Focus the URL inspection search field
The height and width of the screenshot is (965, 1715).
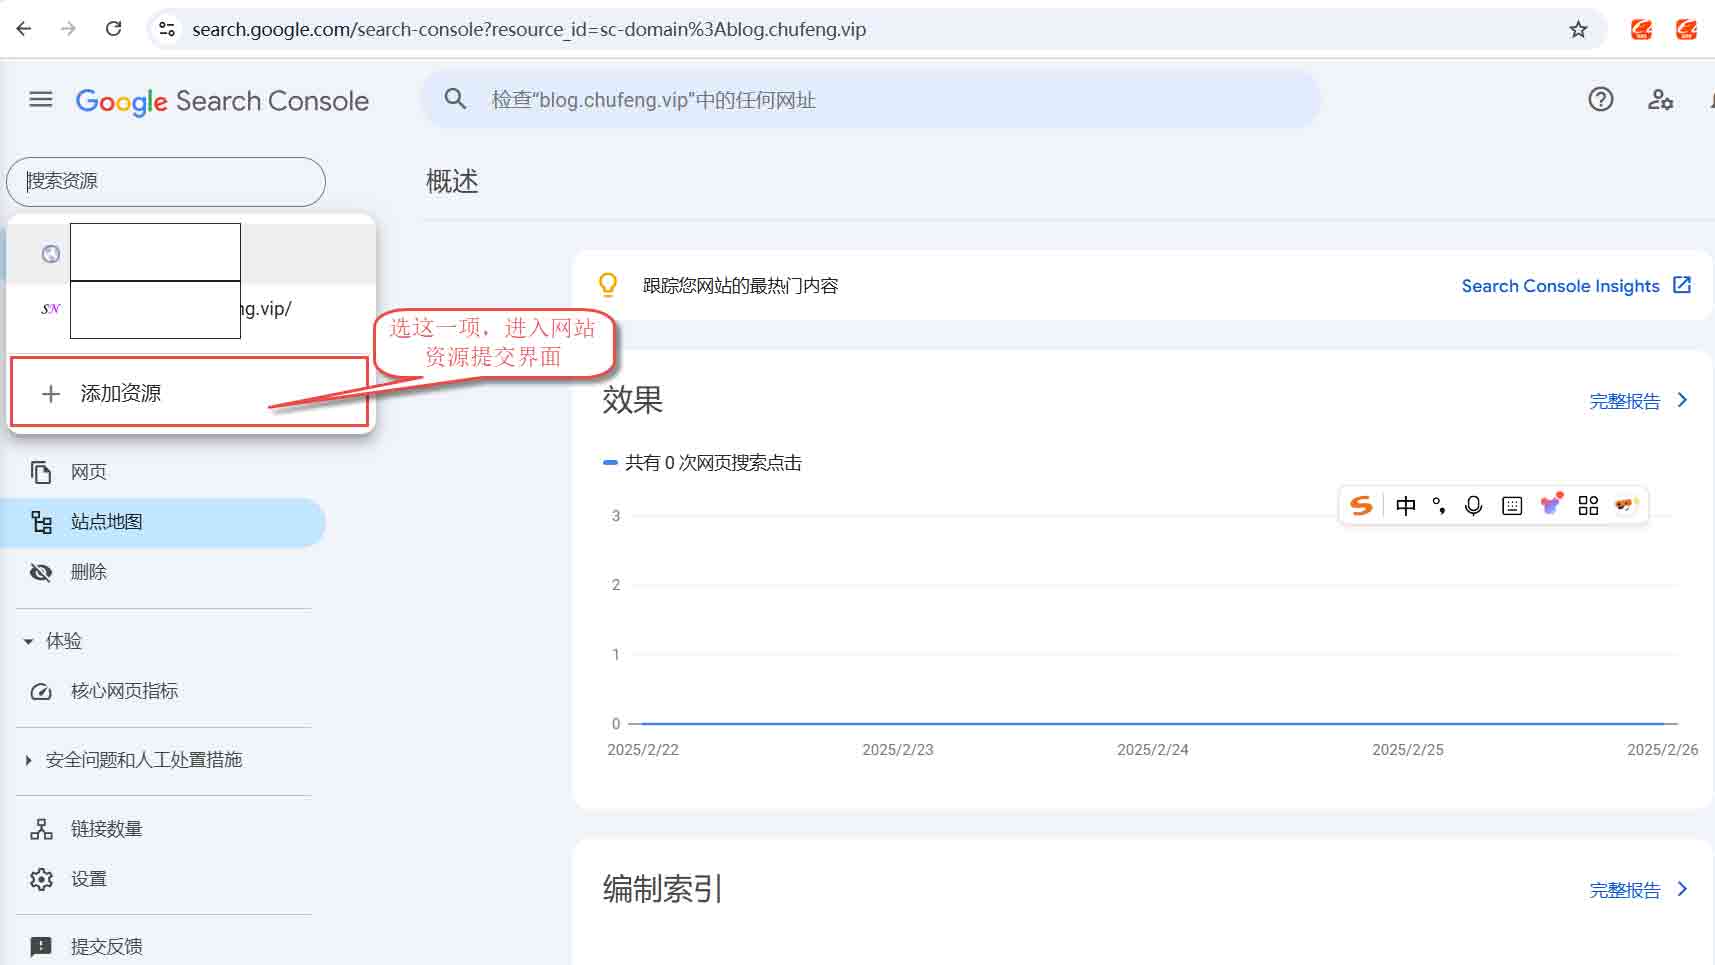tap(870, 100)
